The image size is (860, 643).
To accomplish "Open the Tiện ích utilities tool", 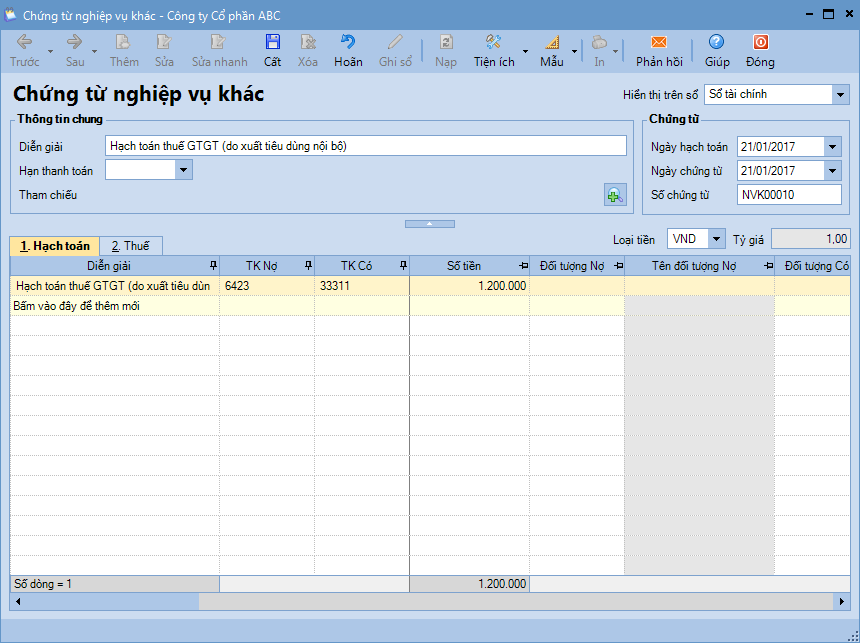I will coord(493,43).
